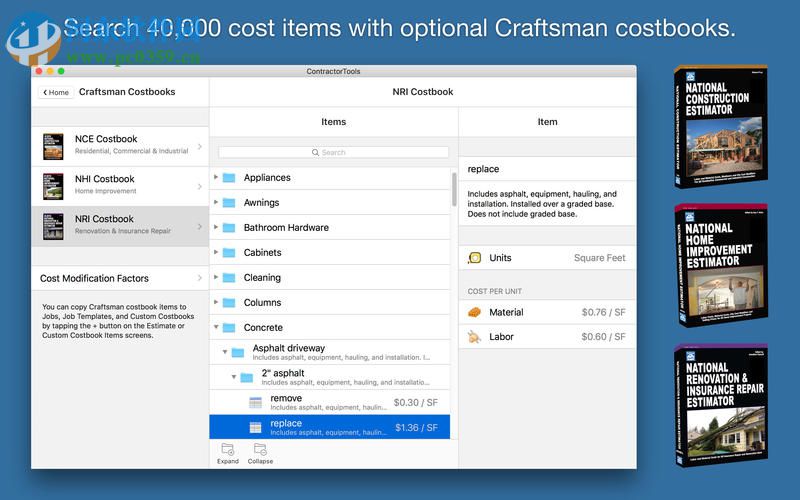Open Cost Modification Factors
Screen dimensions: 800x500
point(120,278)
